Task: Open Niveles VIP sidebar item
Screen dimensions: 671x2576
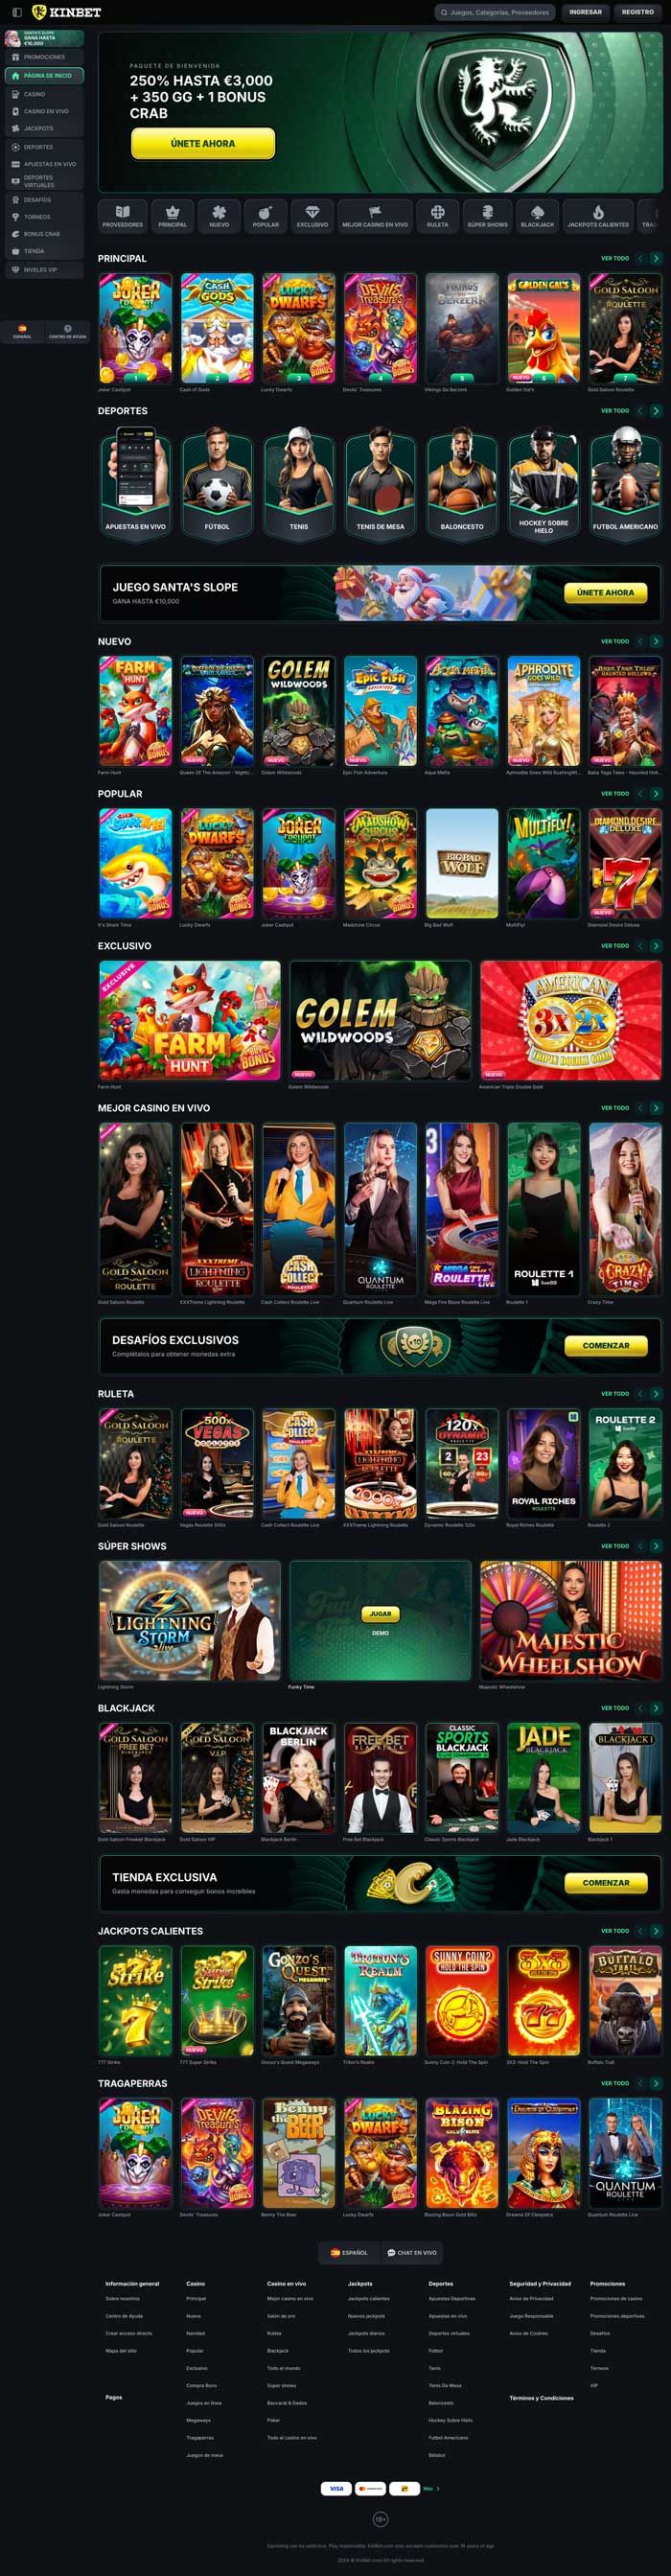Action: [x=44, y=270]
